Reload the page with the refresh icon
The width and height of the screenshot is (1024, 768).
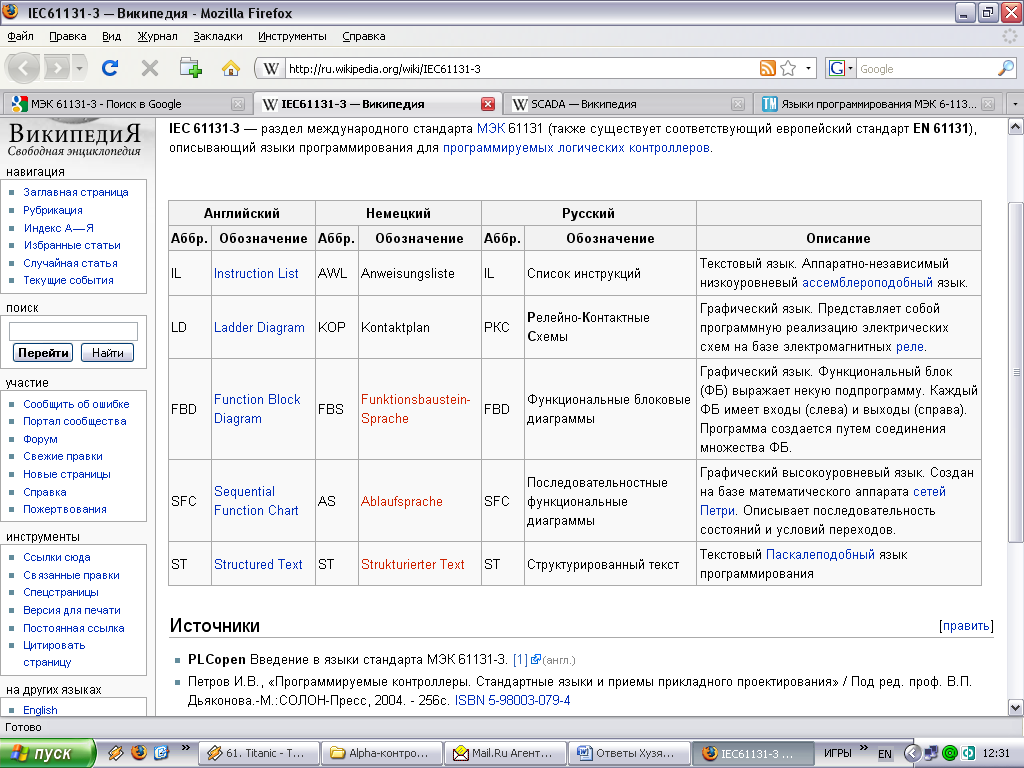[x=110, y=68]
